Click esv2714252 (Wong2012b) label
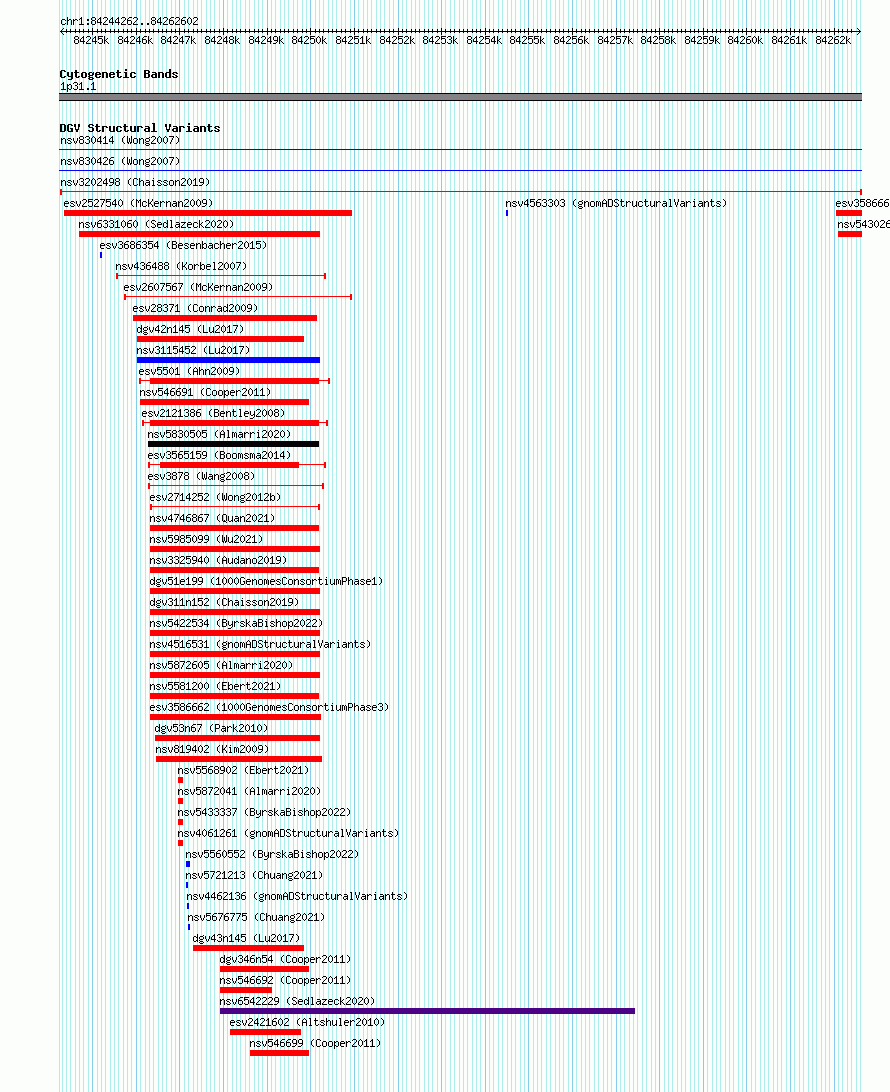Image resolution: width=890 pixels, height=1092 pixels. 215,497
